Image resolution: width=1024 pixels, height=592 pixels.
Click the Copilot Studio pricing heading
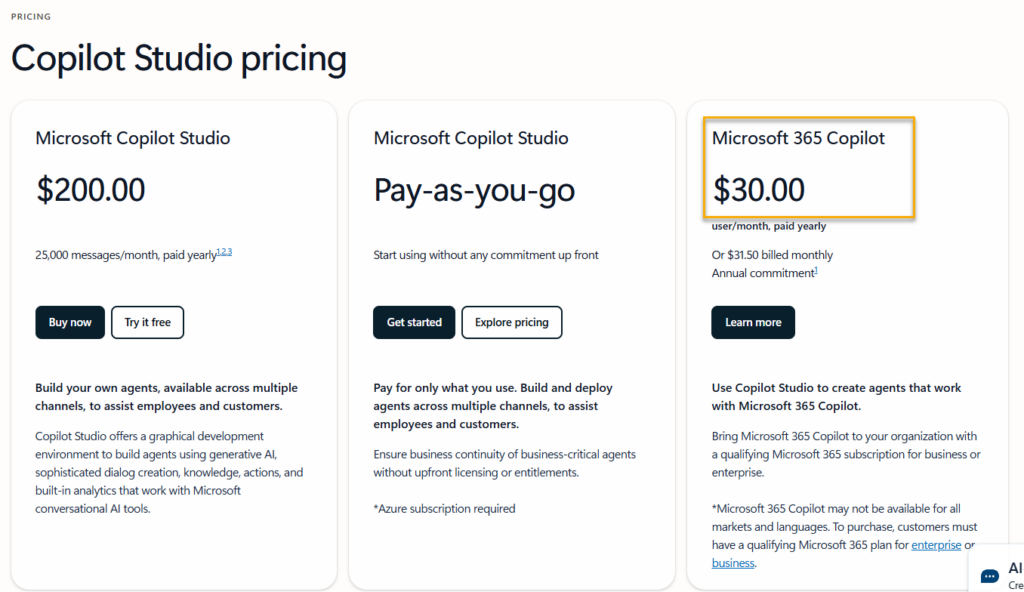pyautogui.click(x=179, y=59)
